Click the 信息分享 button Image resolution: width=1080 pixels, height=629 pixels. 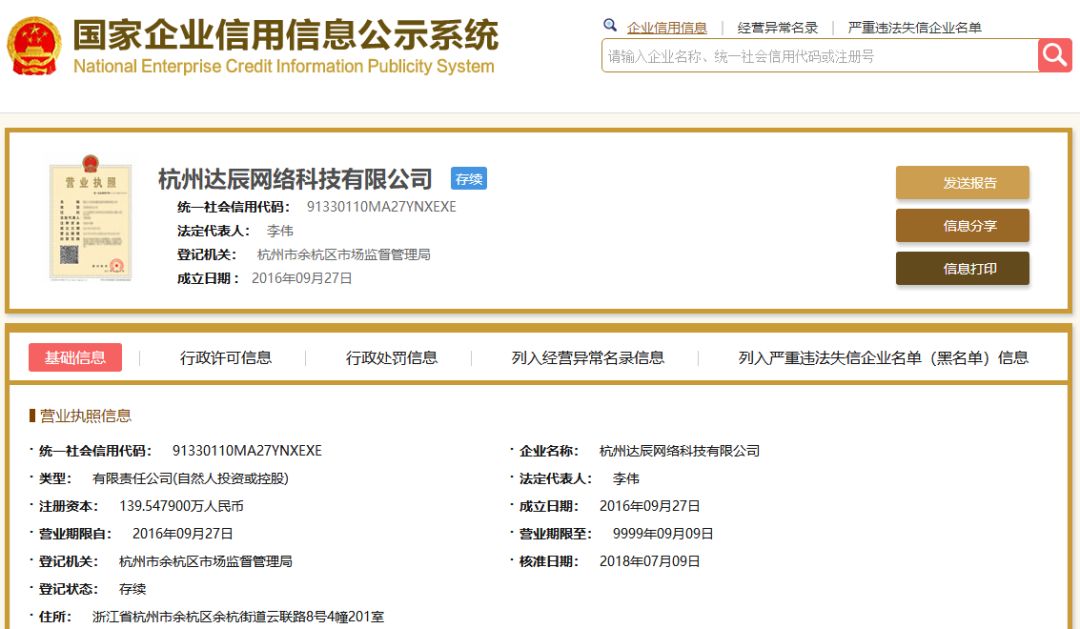pos(962,226)
